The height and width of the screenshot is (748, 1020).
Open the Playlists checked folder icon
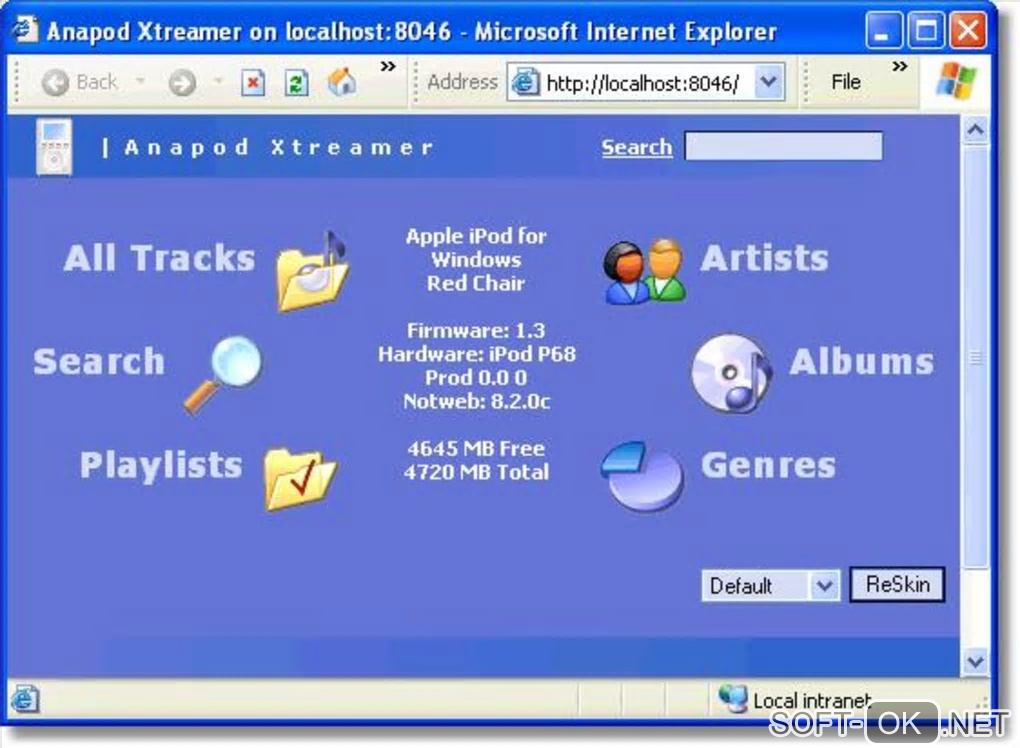(x=300, y=479)
